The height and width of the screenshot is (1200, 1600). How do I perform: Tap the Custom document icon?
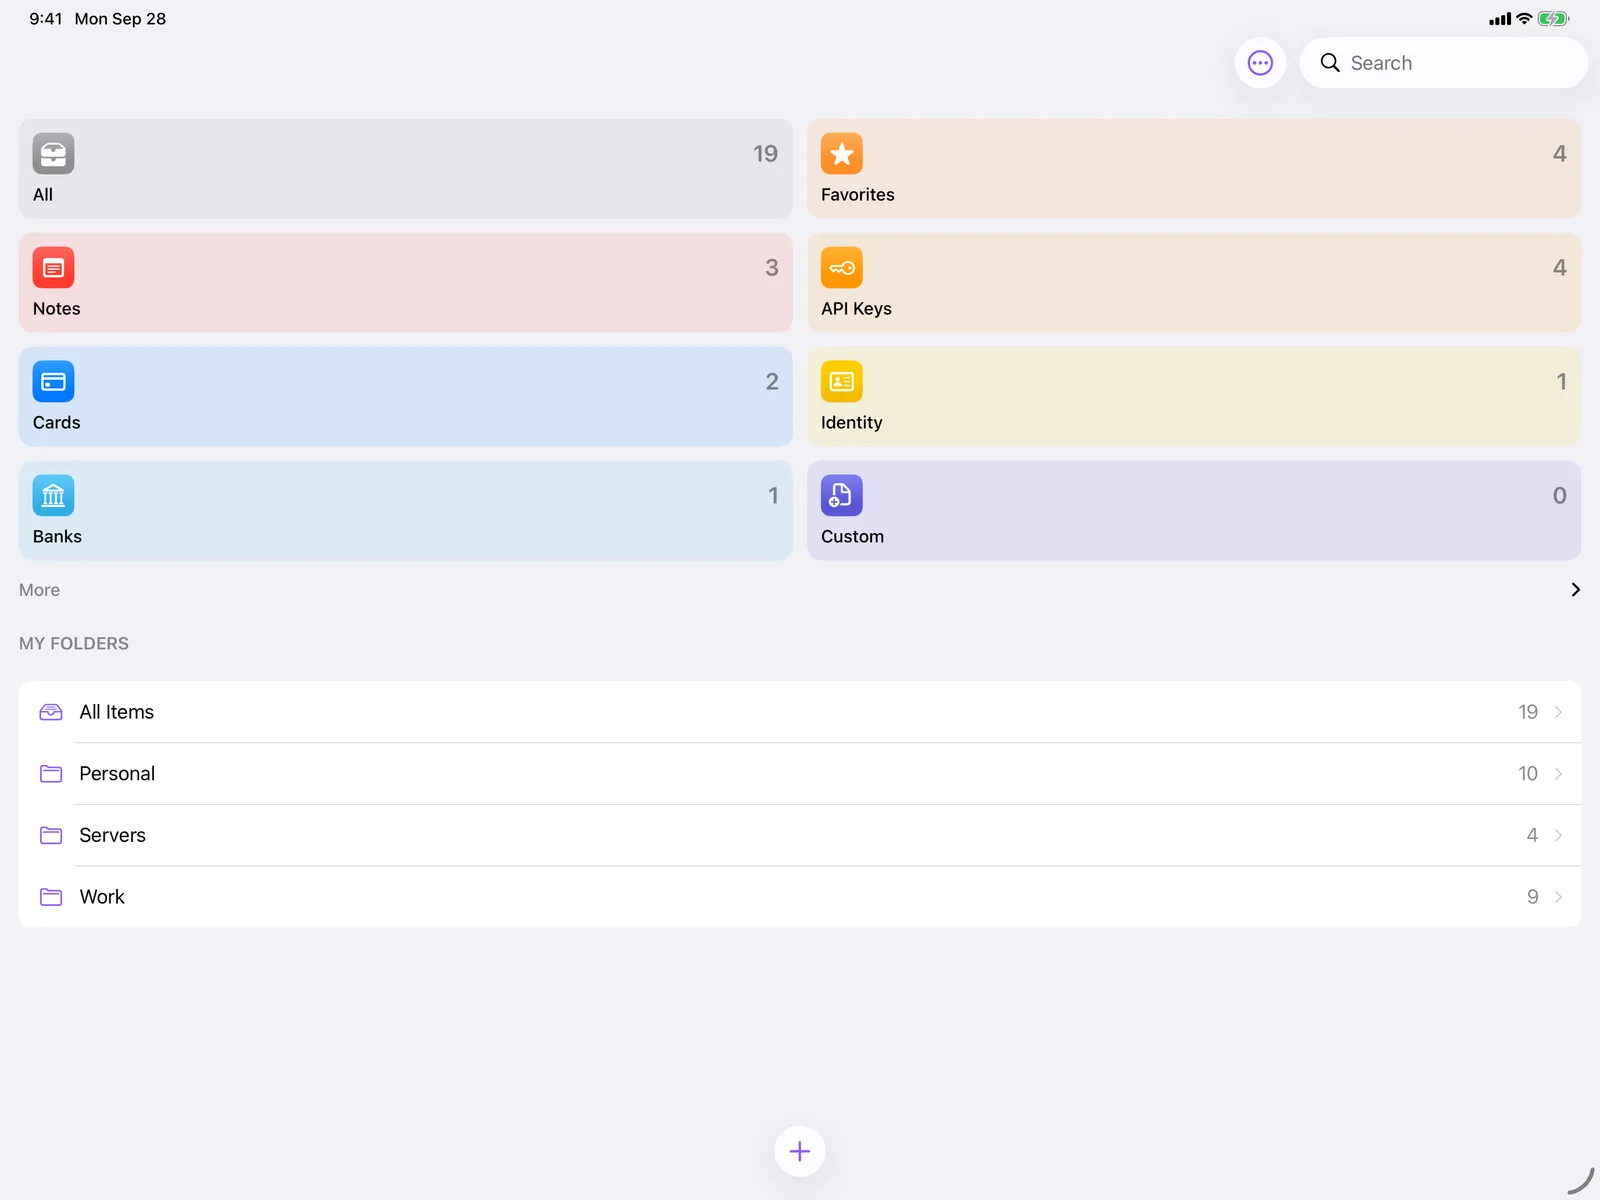842,496
